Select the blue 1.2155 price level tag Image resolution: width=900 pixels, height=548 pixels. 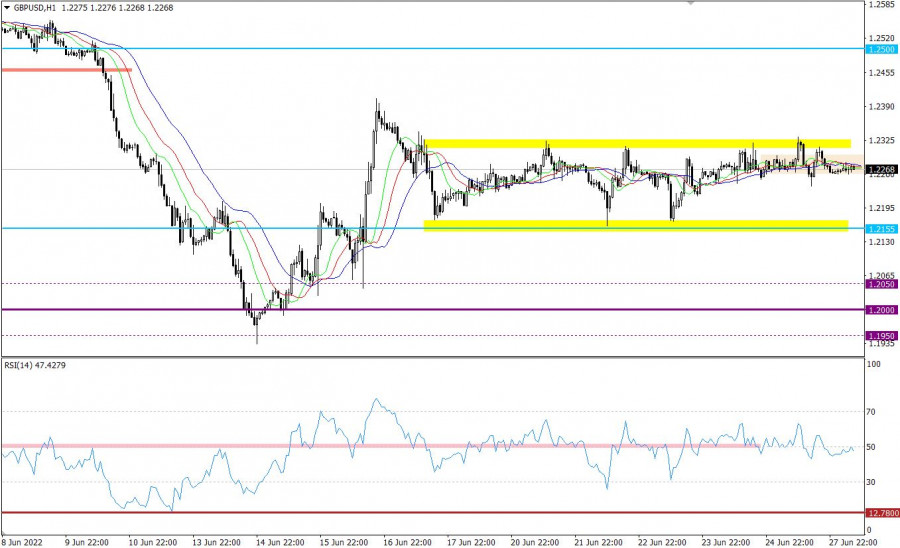coord(882,229)
